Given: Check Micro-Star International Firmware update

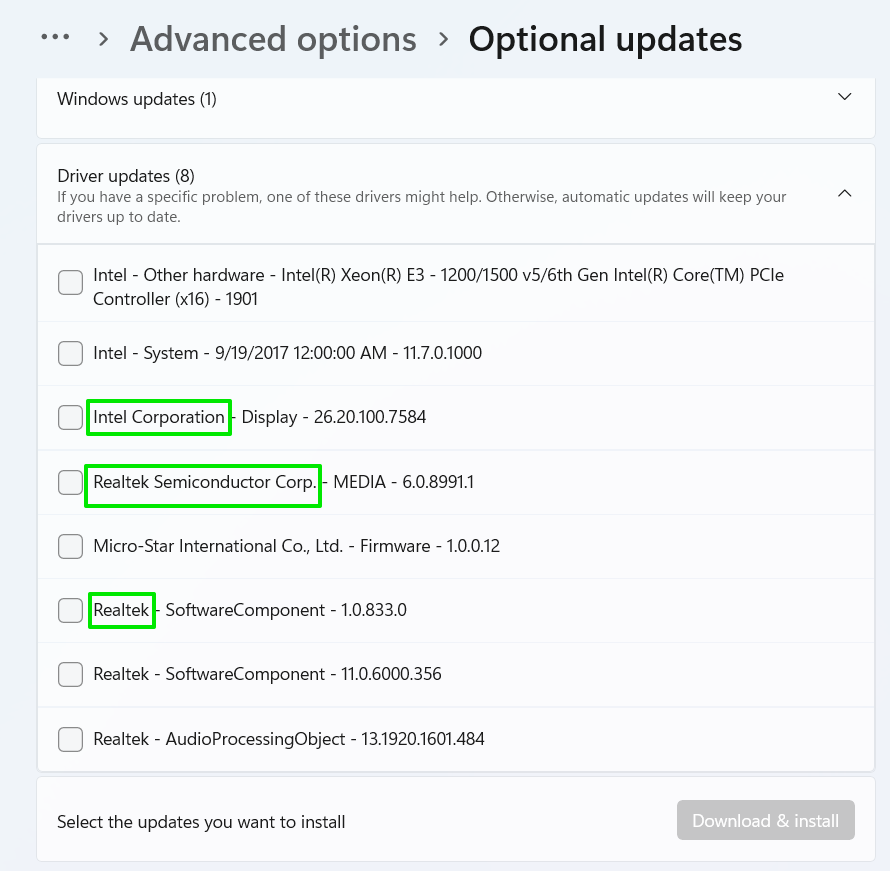Looking at the screenshot, I should (x=70, y=546).
